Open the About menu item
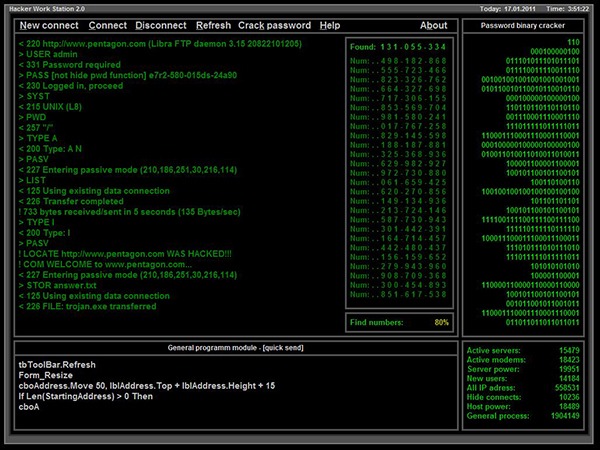 433,25
